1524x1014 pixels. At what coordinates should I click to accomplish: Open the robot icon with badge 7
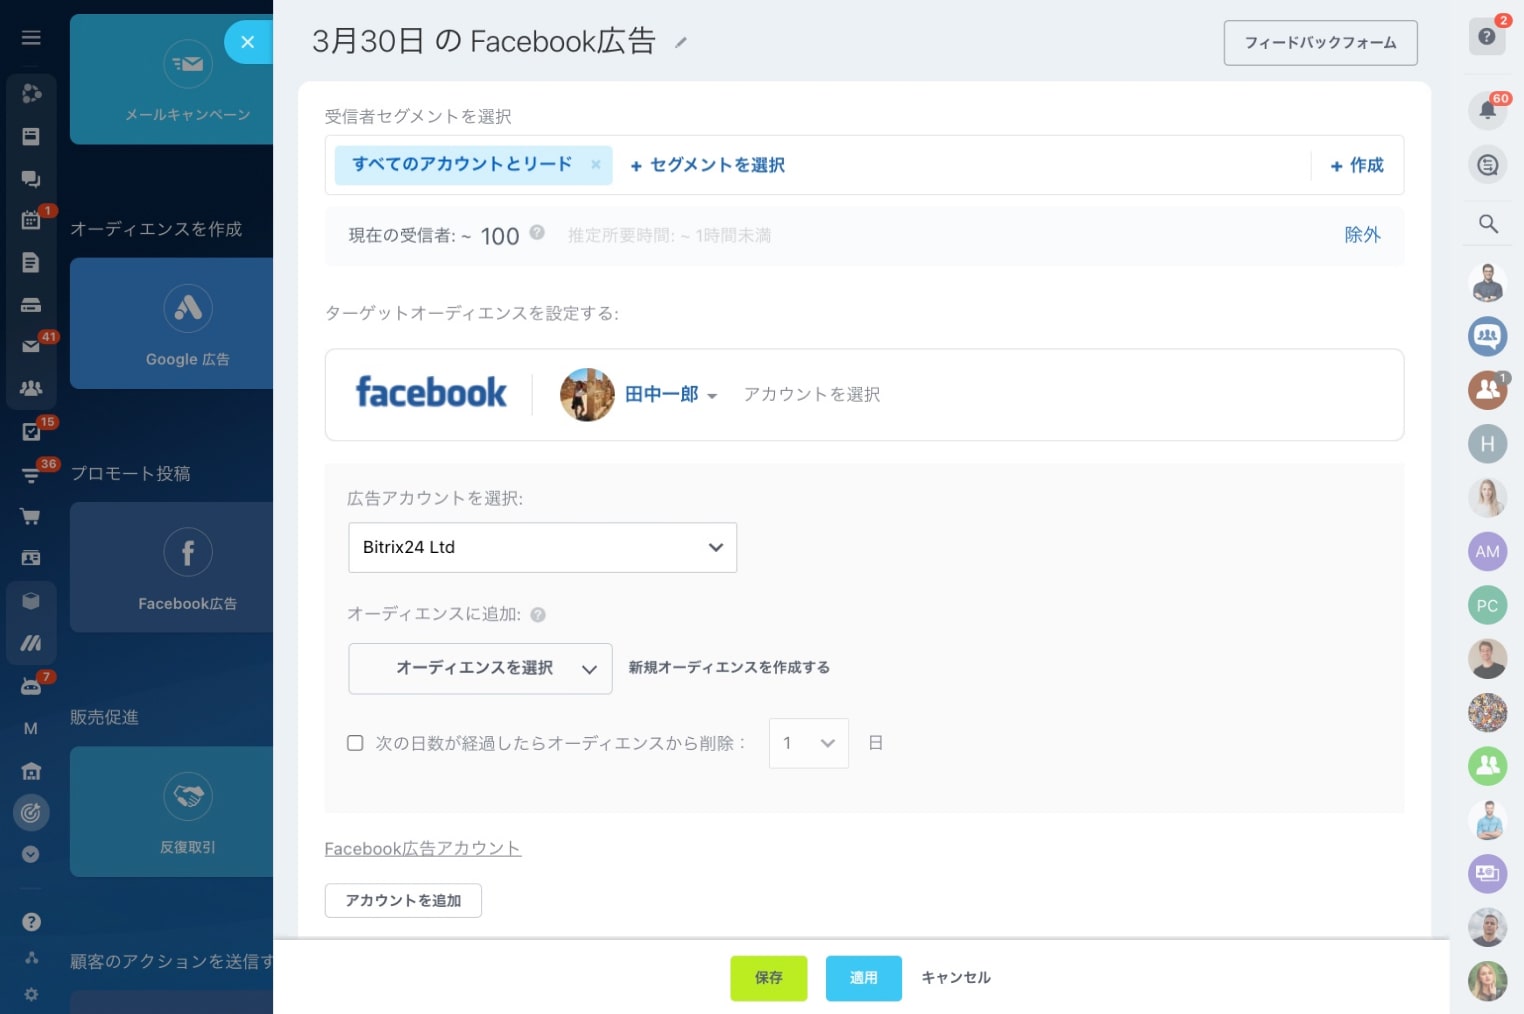pyautogui.click(x=31, y=687)
